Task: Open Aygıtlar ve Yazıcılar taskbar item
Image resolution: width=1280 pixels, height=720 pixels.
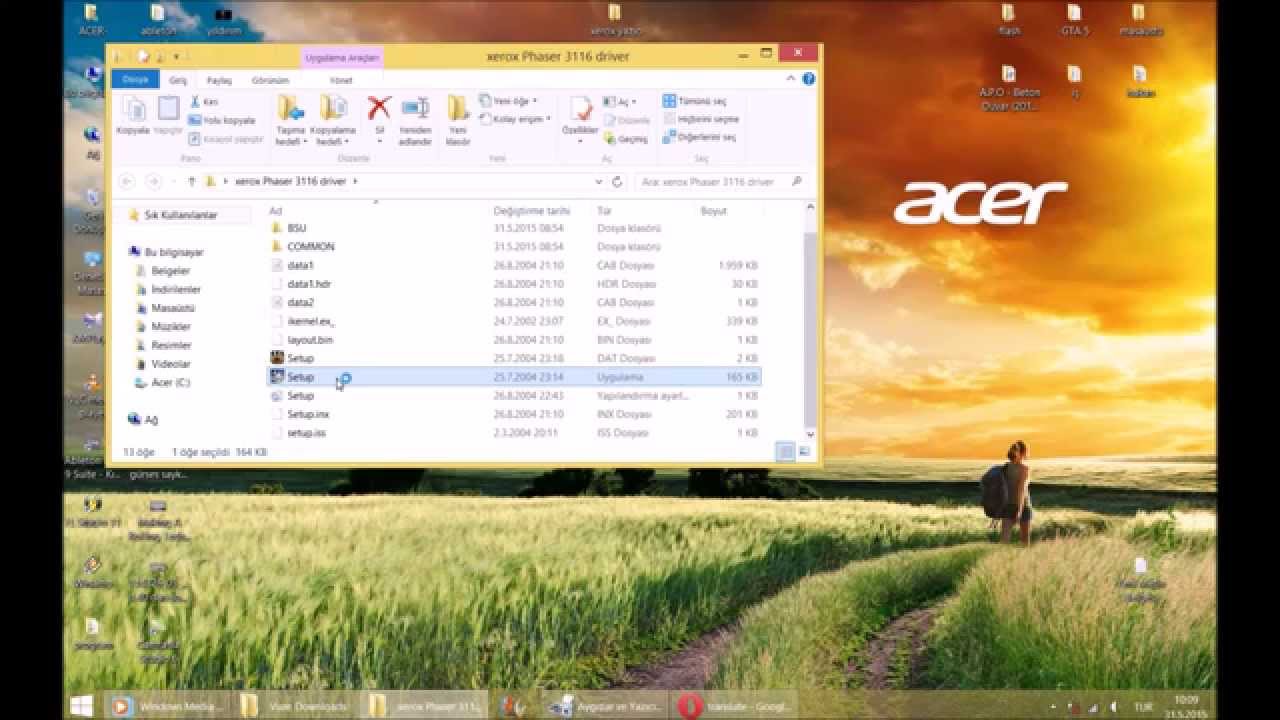Action: pos(608,706)
